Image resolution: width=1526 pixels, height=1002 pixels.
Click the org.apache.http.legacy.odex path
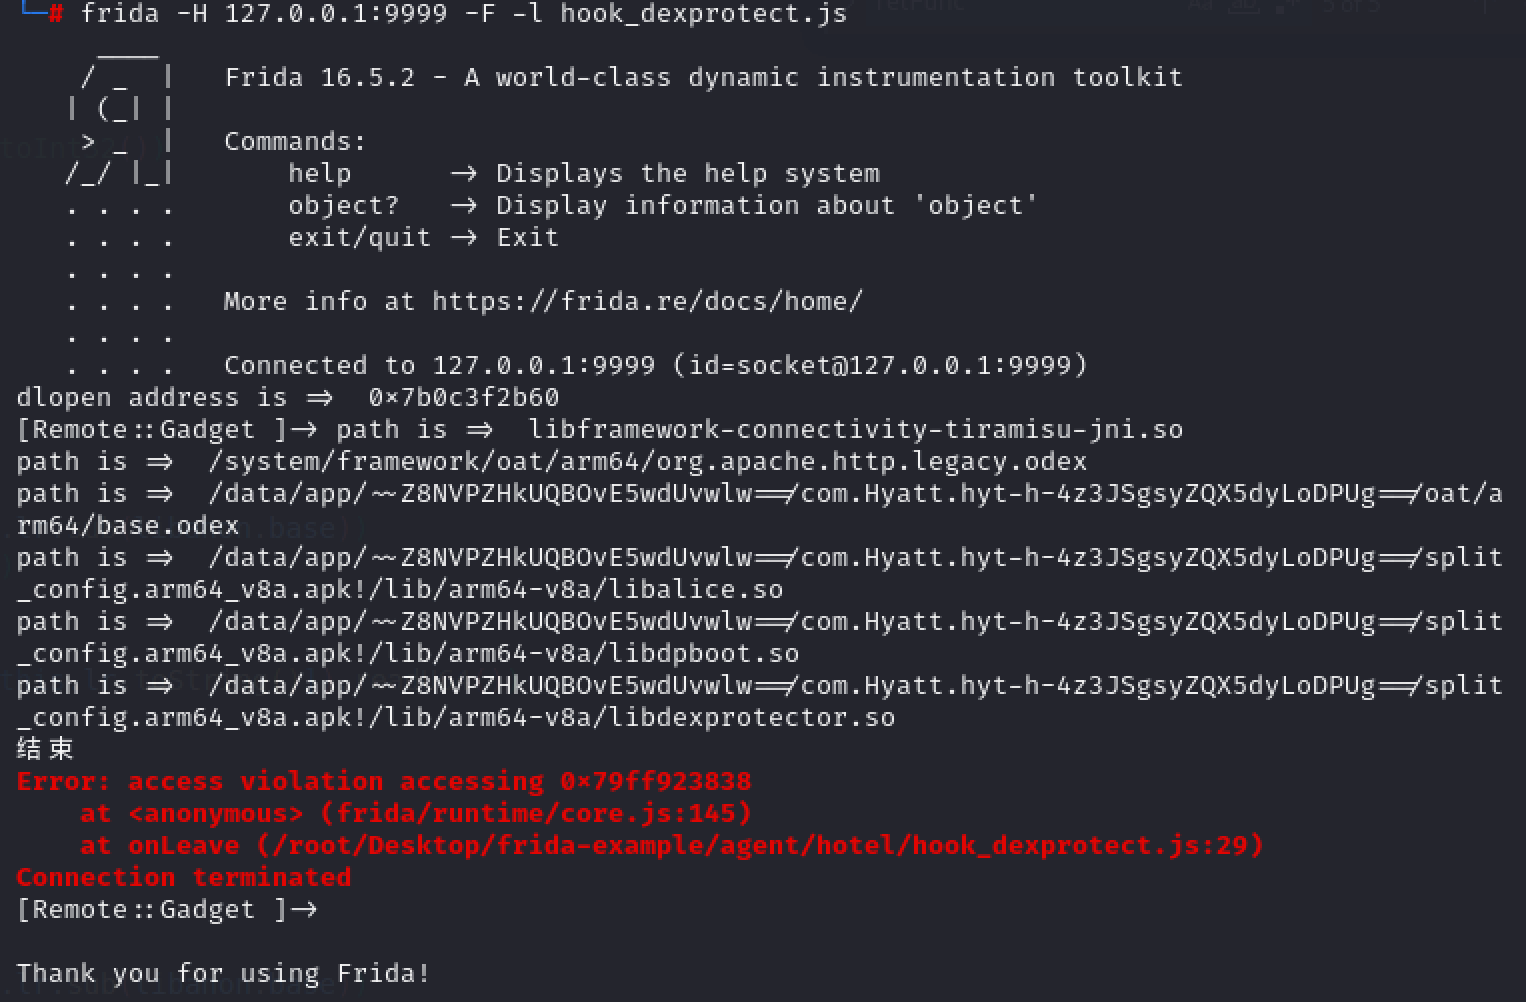[x=647, y=462]
